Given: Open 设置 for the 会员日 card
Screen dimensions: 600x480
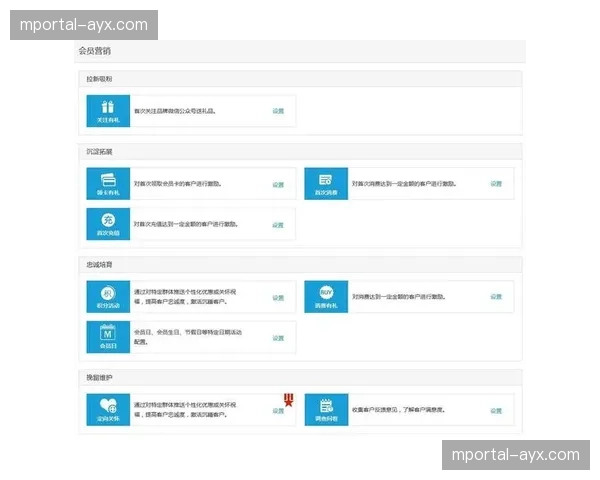Looking at the screenshot, I should [x=278, y=339].
